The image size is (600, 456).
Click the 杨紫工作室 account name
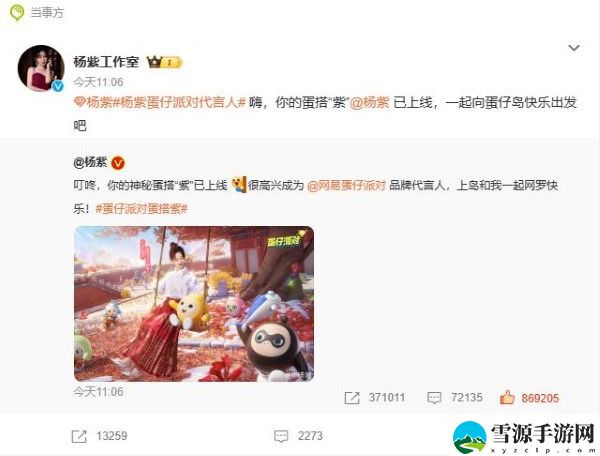click(x=106, y=62)
